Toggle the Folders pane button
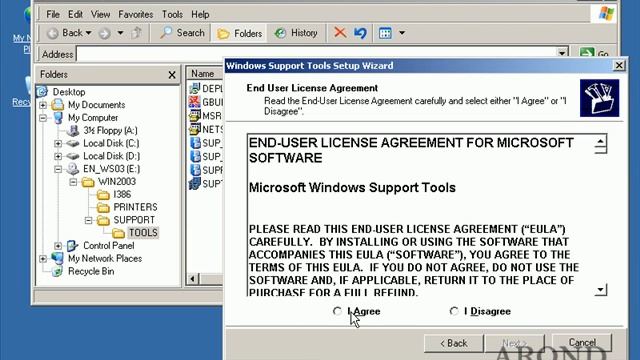Screen dimensions: 640x360 tap(240, 33)
